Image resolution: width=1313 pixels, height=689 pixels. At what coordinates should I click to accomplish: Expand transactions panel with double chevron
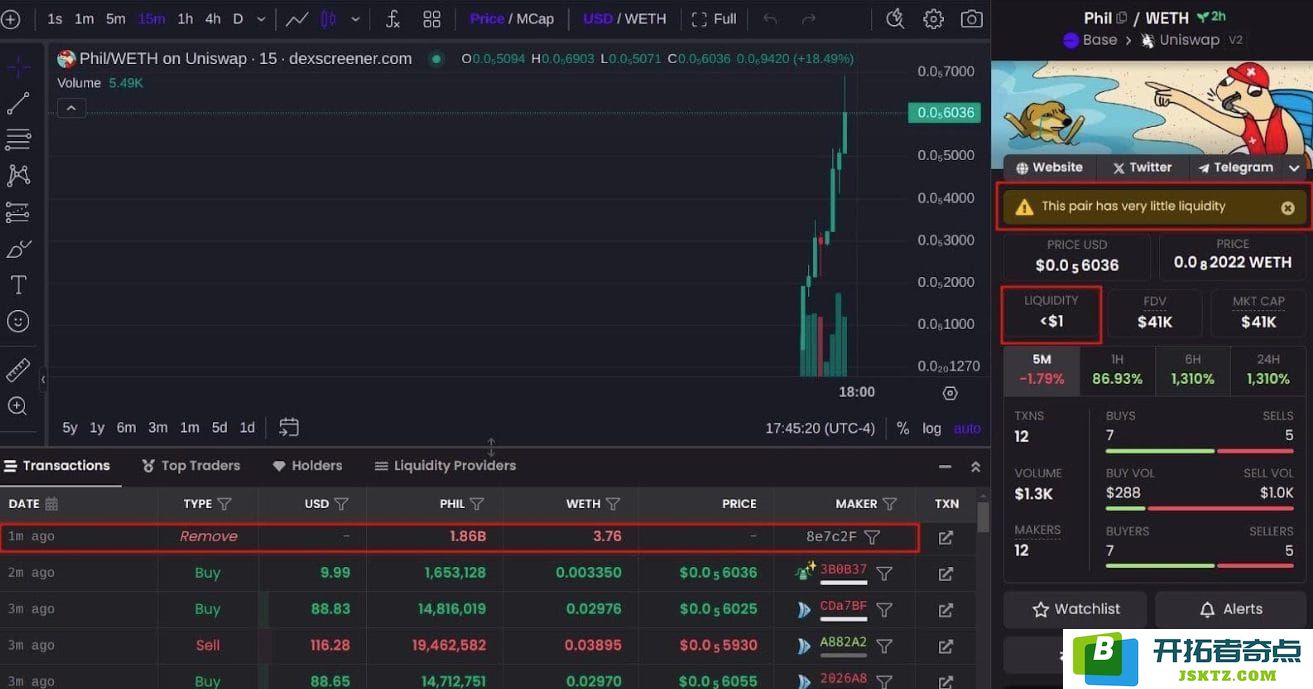(976, 467)
